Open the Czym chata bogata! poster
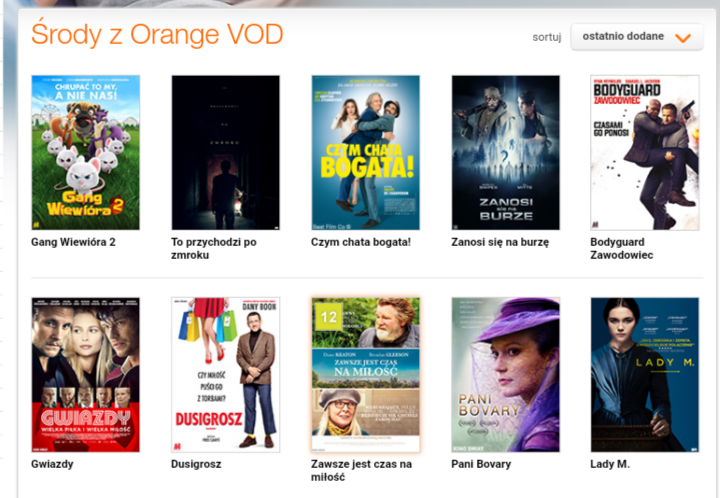This screenshot has height=498, width=720. pyautogui.click(x=366, y=153)
